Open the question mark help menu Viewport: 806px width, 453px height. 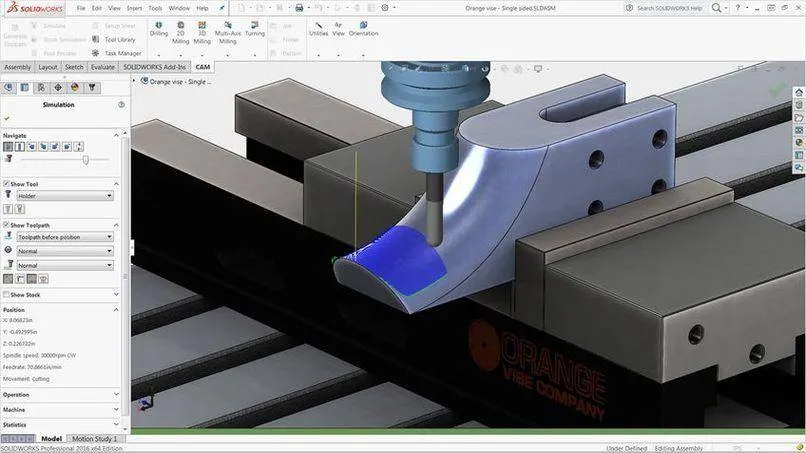(x=738, y=8)
